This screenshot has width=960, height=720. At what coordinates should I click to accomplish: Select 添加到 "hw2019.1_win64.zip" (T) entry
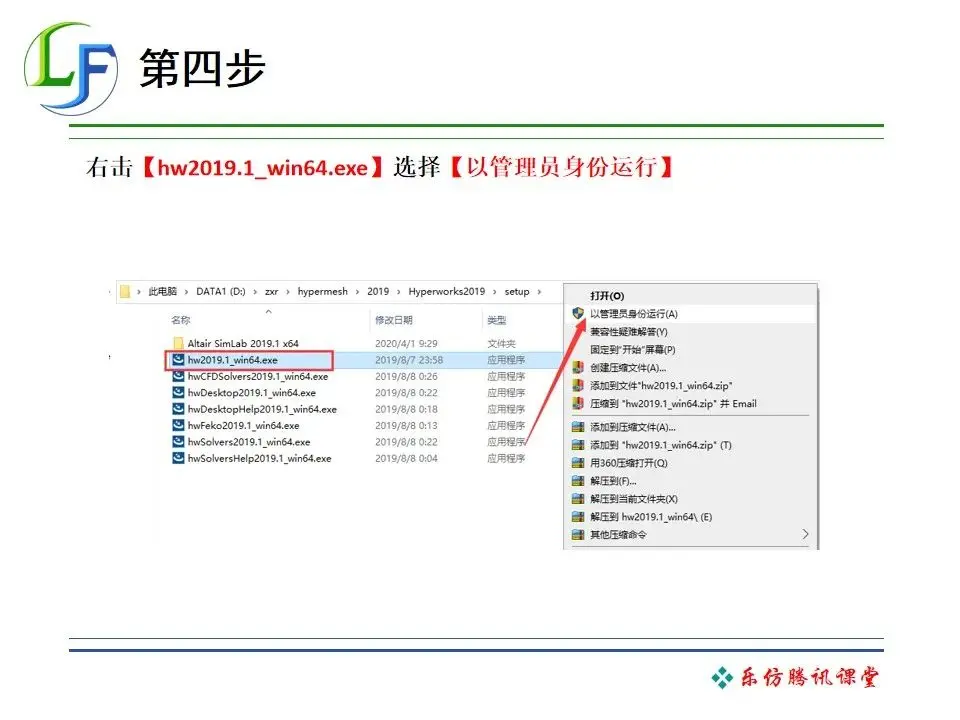[661, 445]
